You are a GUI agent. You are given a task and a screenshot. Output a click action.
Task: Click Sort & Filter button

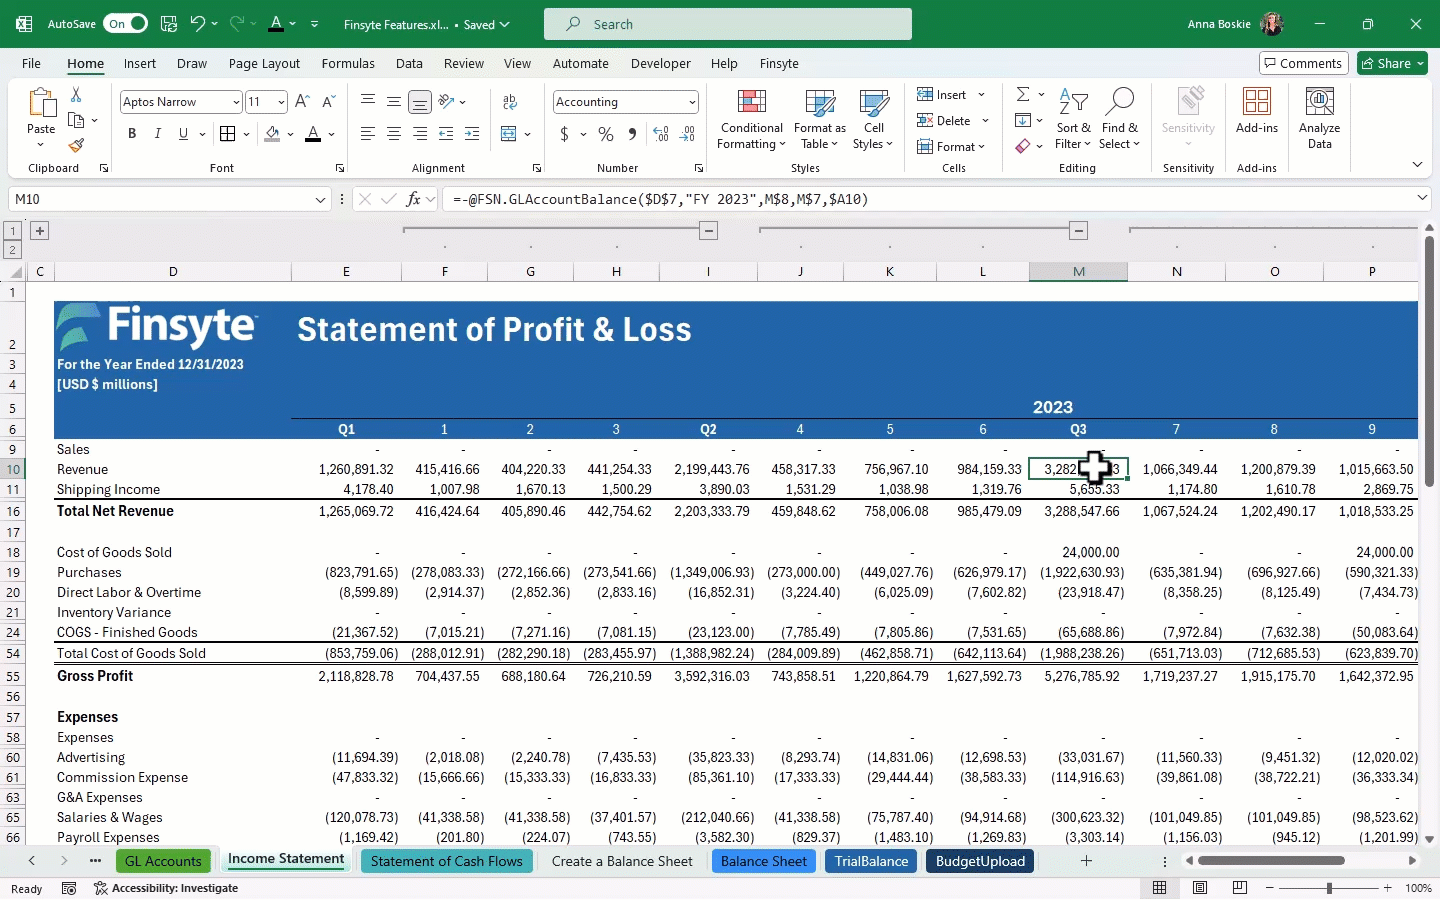click(1073, 120)
